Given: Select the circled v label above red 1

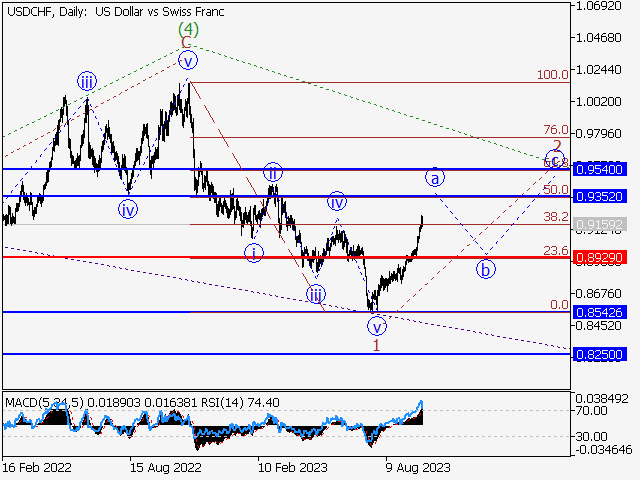Looking at the screenshot, I should click(377, 327).
